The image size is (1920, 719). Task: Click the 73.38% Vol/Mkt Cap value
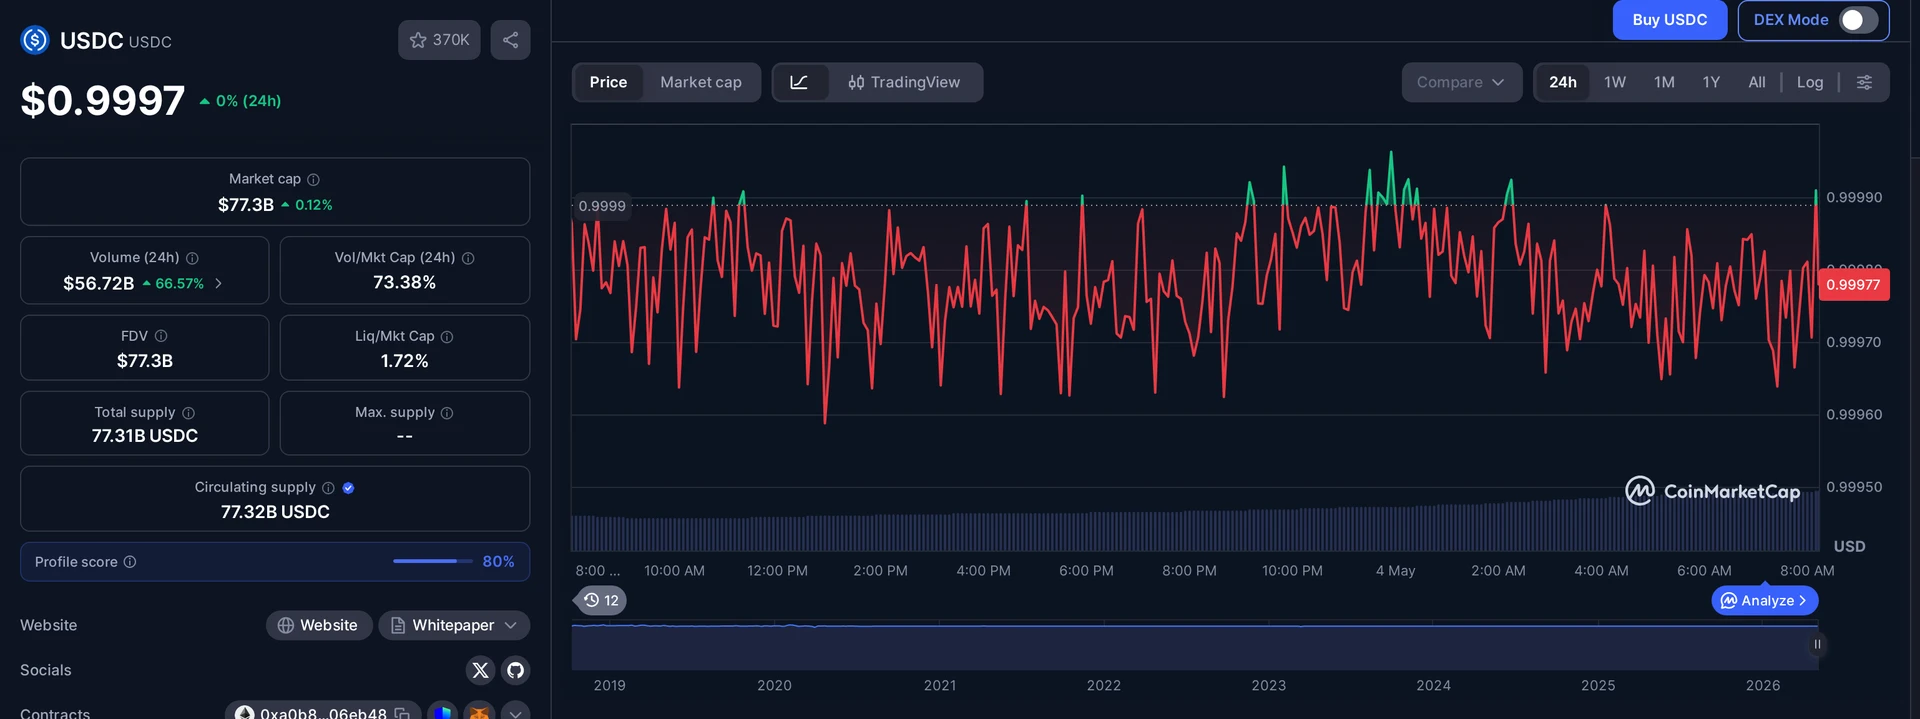click(404, 282)
